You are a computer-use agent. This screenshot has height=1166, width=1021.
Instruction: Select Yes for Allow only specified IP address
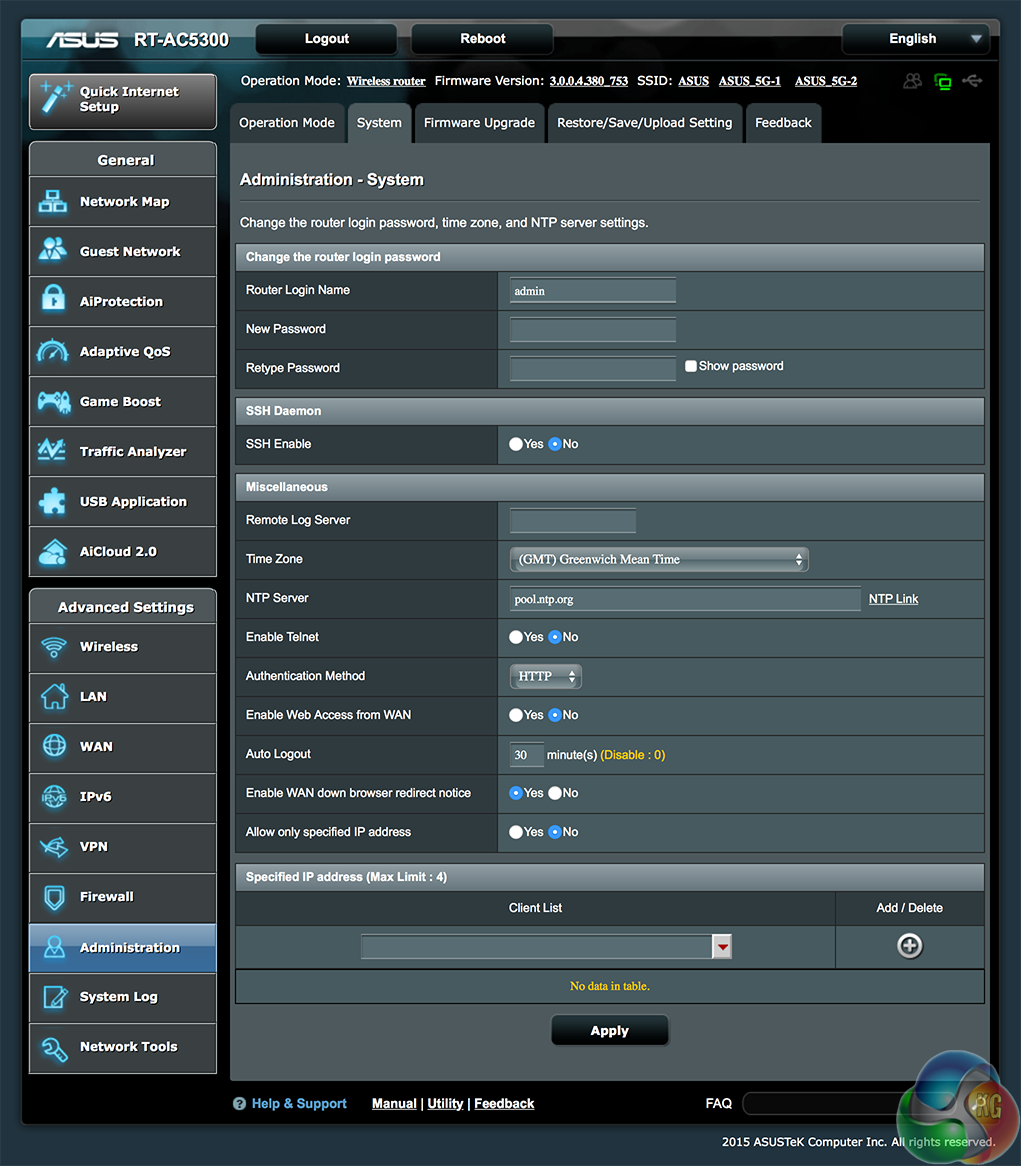pyautogui.click(x=516, y=832)
